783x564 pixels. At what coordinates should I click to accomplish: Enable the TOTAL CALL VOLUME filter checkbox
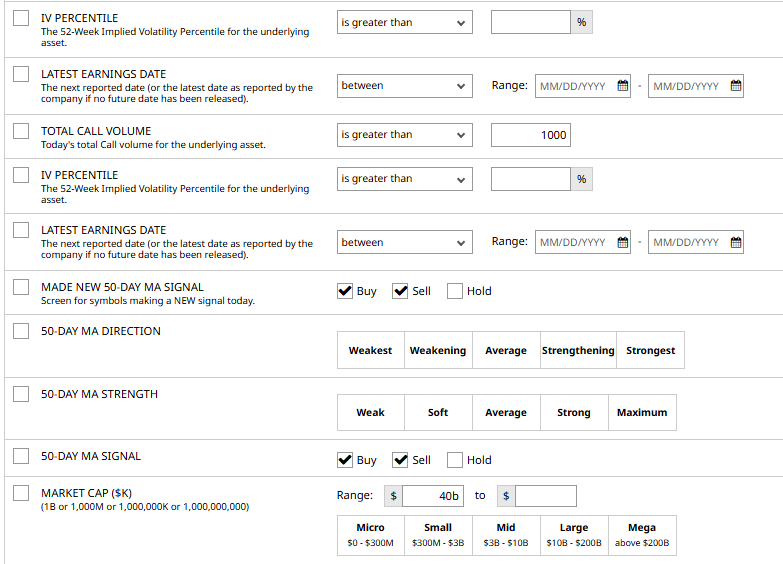[x=21, y=131]
